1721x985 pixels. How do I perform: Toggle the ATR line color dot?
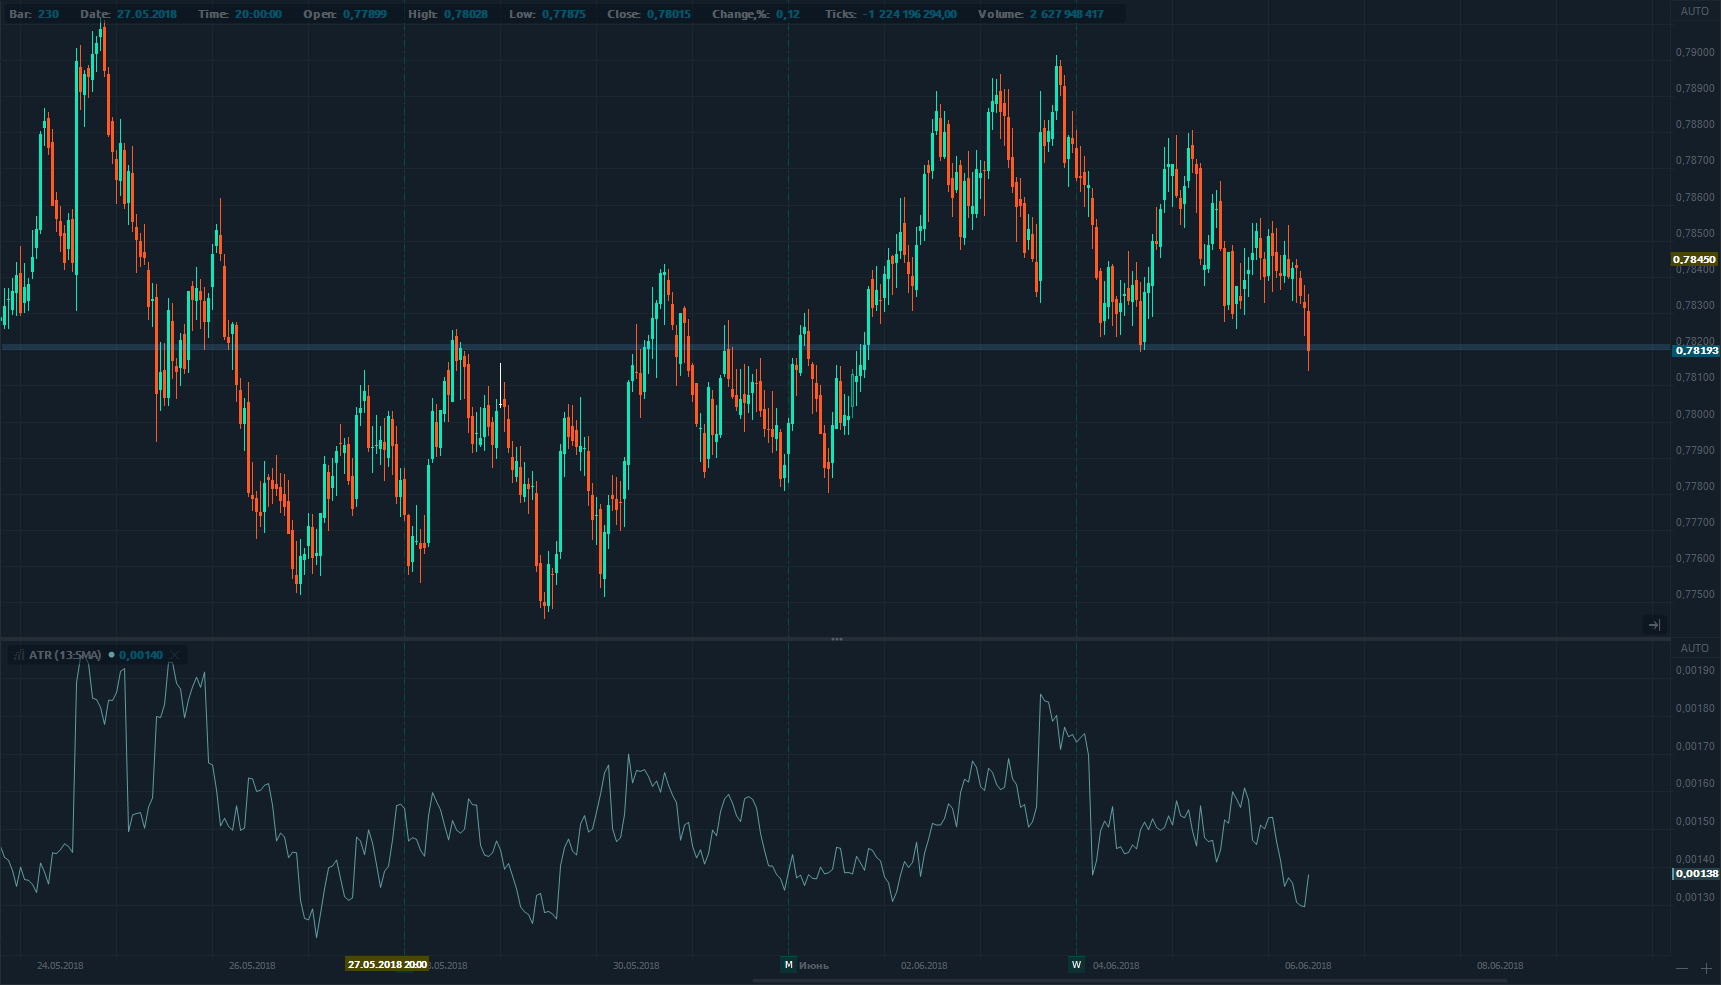(111, 656)
